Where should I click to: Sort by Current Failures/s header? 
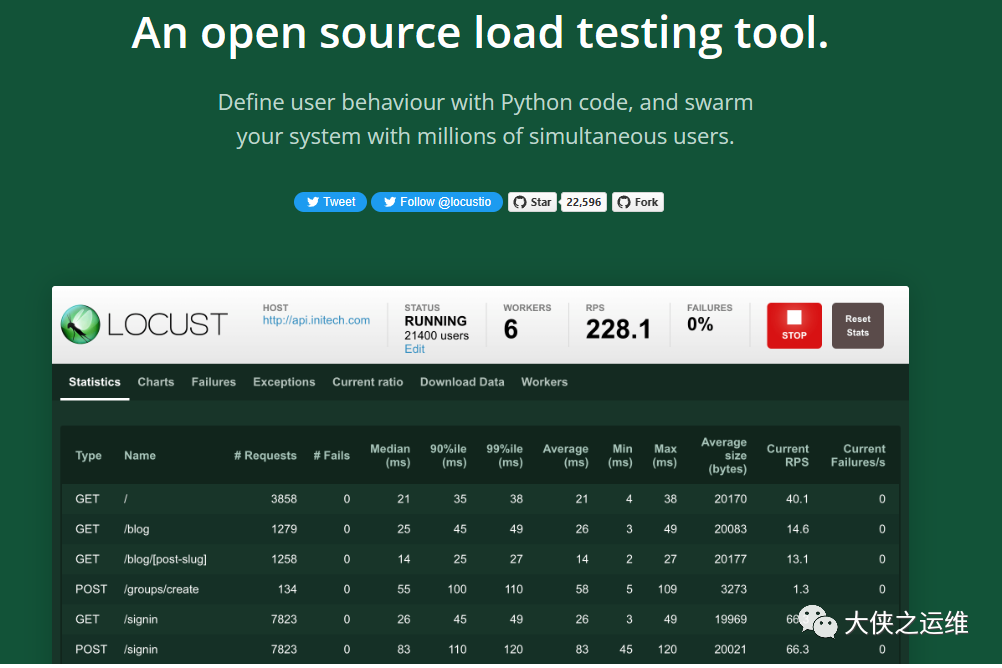click(x=858, y=456)
